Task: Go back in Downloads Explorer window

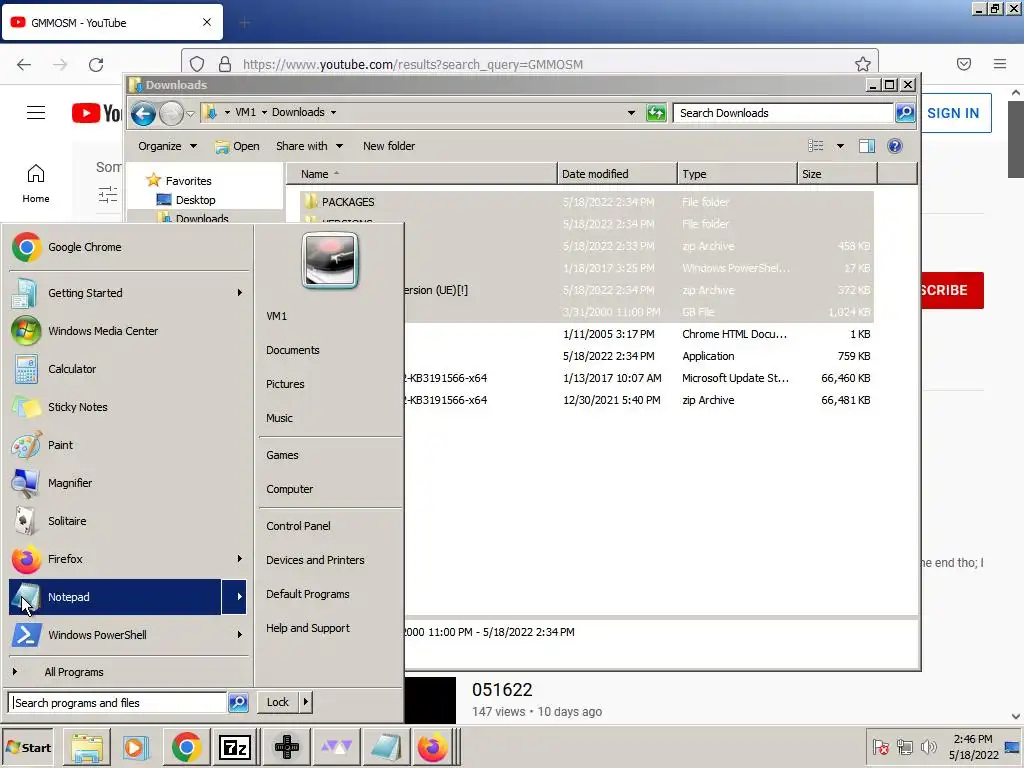Action: coord(143,114)
